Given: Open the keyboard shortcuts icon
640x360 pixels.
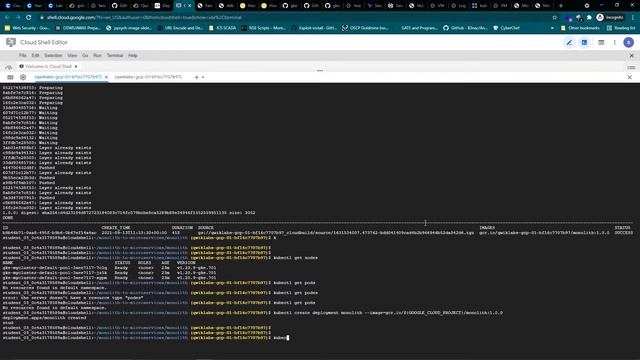Looking at the screenshot, I should [10, 77].
